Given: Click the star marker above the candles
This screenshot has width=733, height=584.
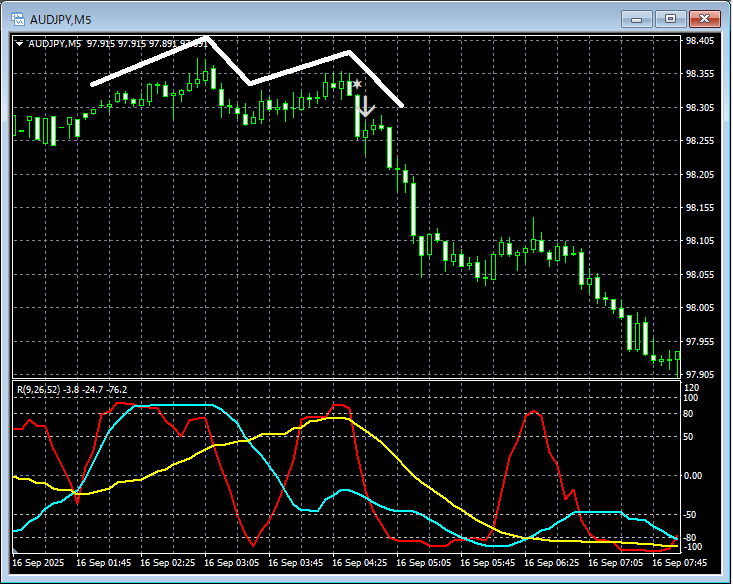Looking at the screenshot, I should pyautogui.click(x=356, y=86).
